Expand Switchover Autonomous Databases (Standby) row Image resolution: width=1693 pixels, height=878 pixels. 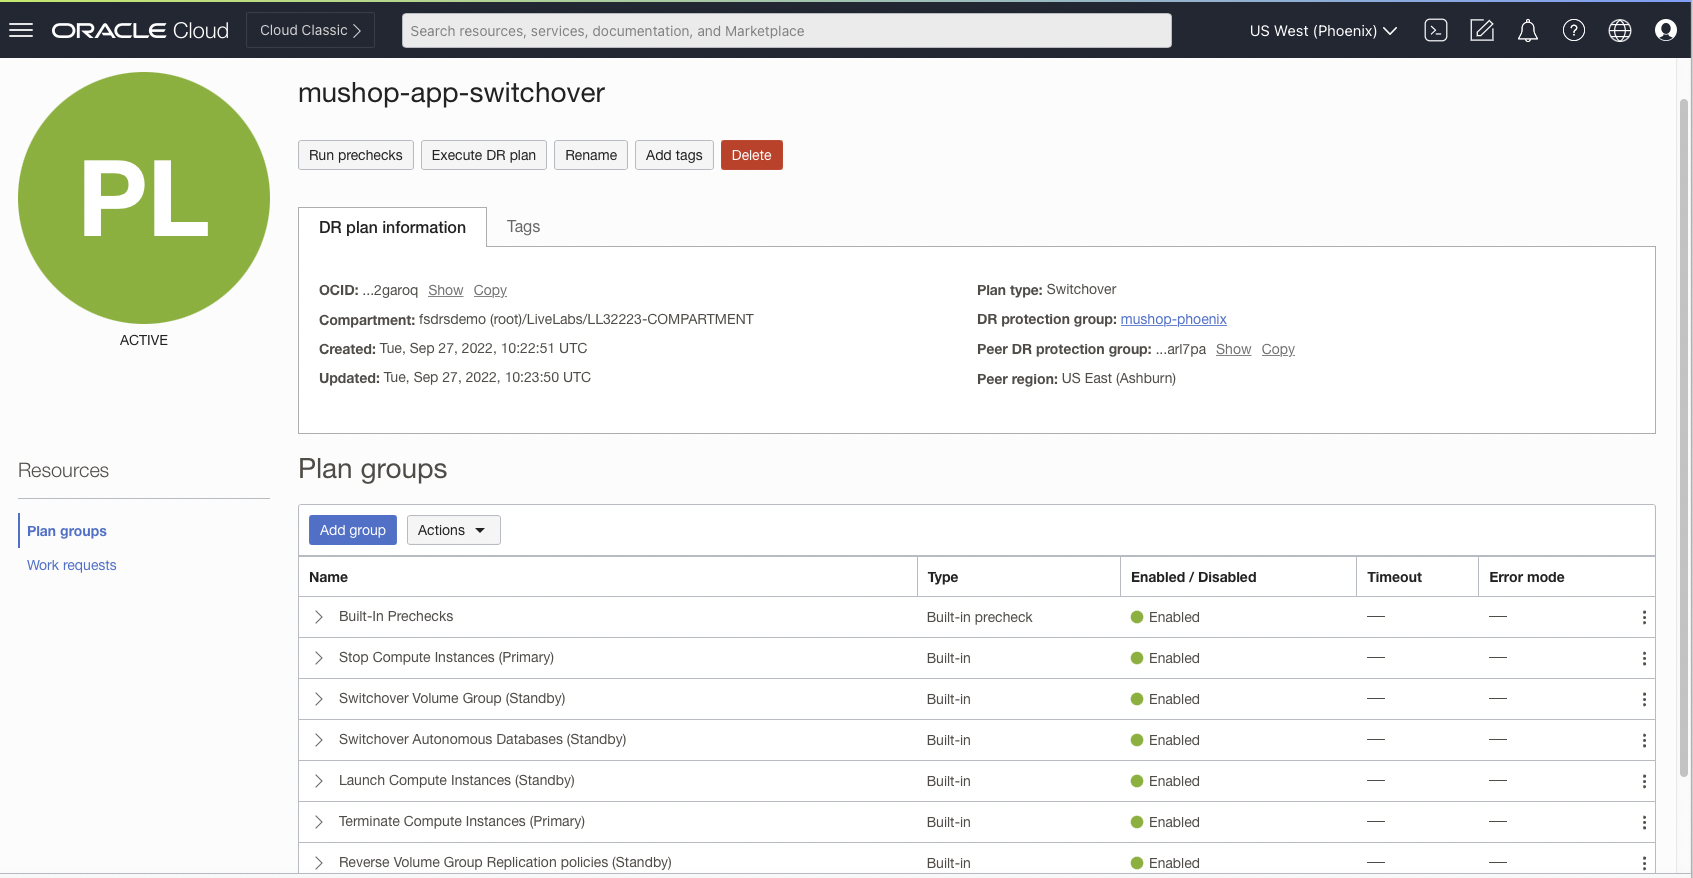(319, 740)
